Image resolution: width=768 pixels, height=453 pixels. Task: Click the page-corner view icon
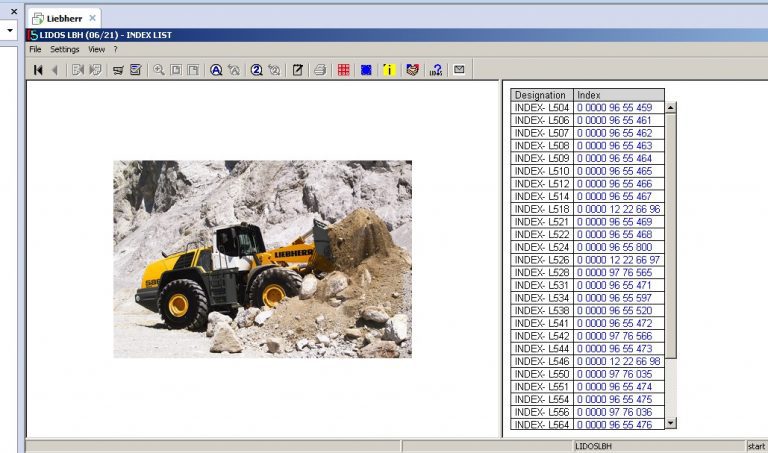click(x=193, y=70)
